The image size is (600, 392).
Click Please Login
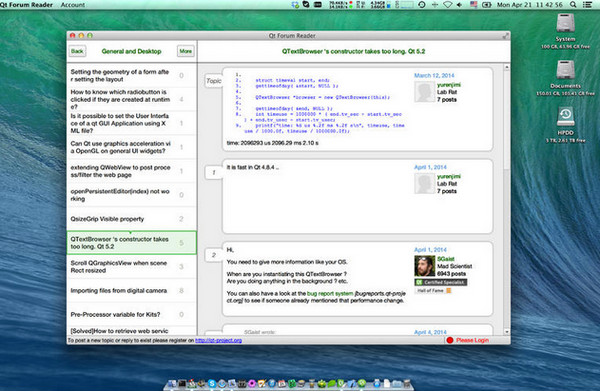pos(472,340)
